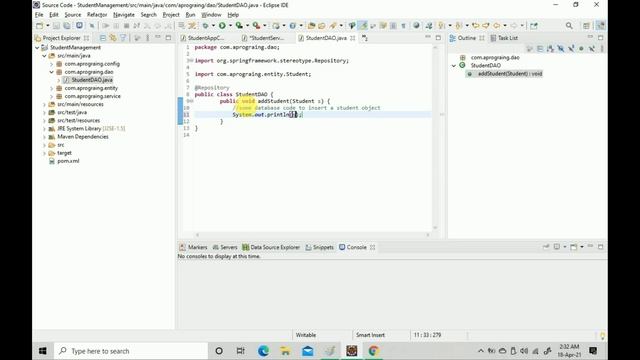
Task: Open Chrome from the taskbar
Action: coord(373,351)
